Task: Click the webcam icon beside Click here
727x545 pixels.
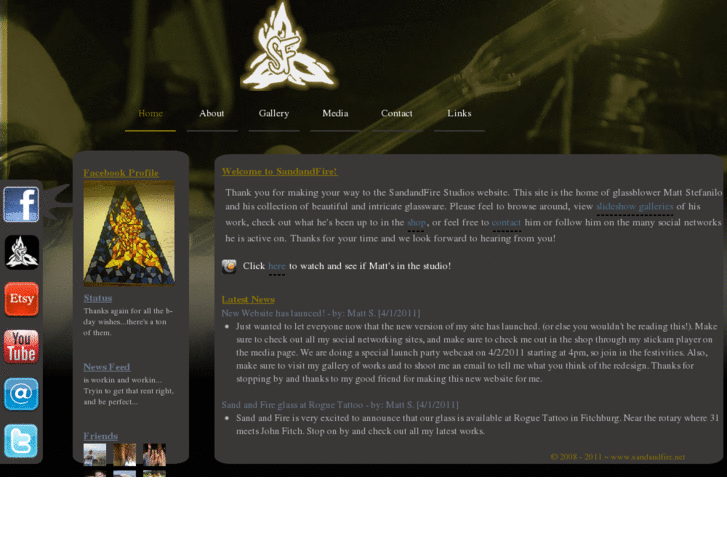Action: tap(229, 266)
